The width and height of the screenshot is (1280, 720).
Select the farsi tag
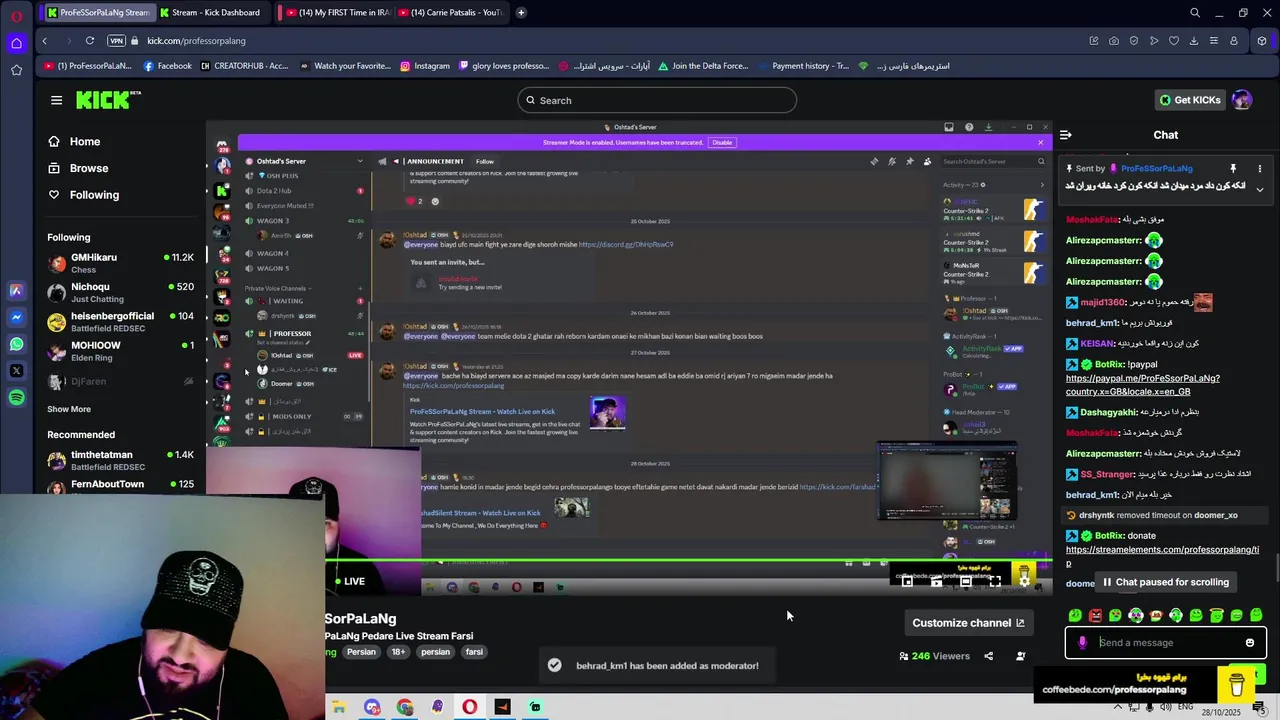pos(474,652)
